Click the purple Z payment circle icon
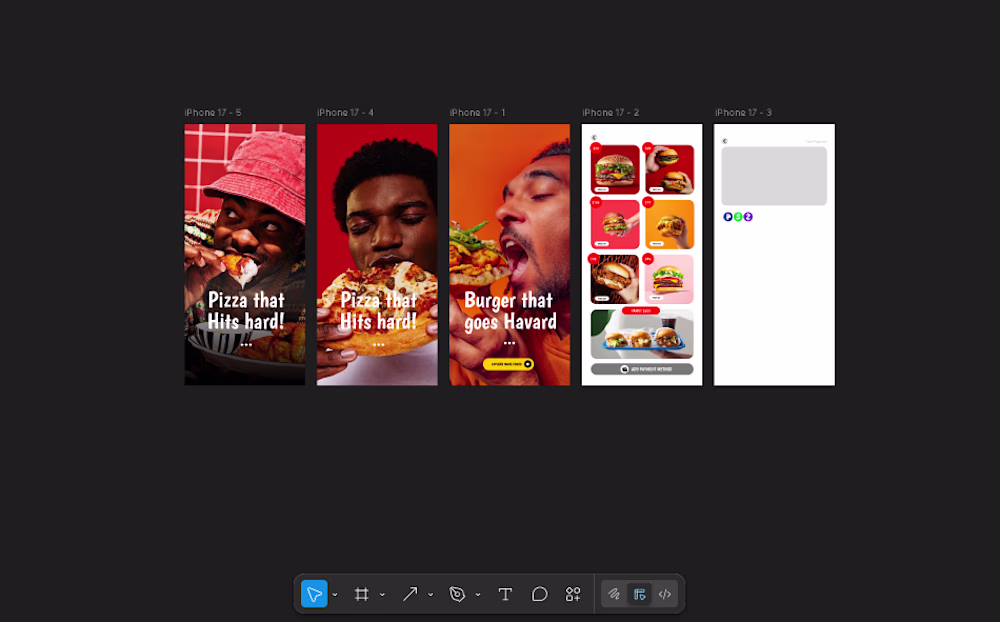Viewport: 1000px width, 622px height. tap(748, 217)
